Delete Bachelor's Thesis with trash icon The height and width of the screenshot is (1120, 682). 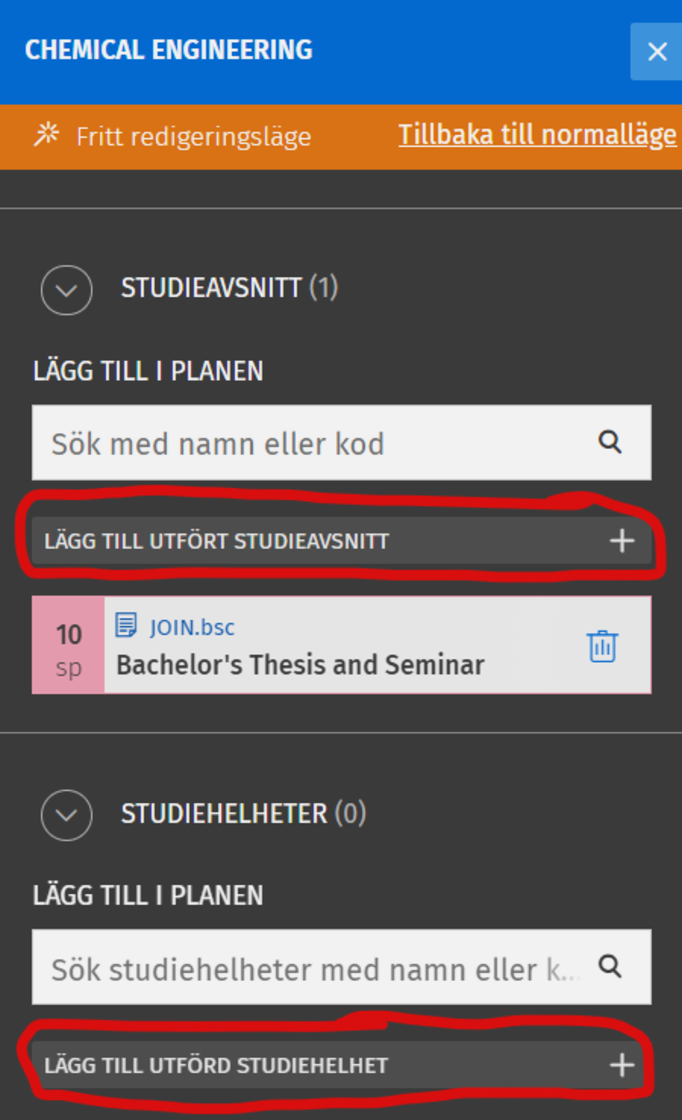[x=602, y=646]
